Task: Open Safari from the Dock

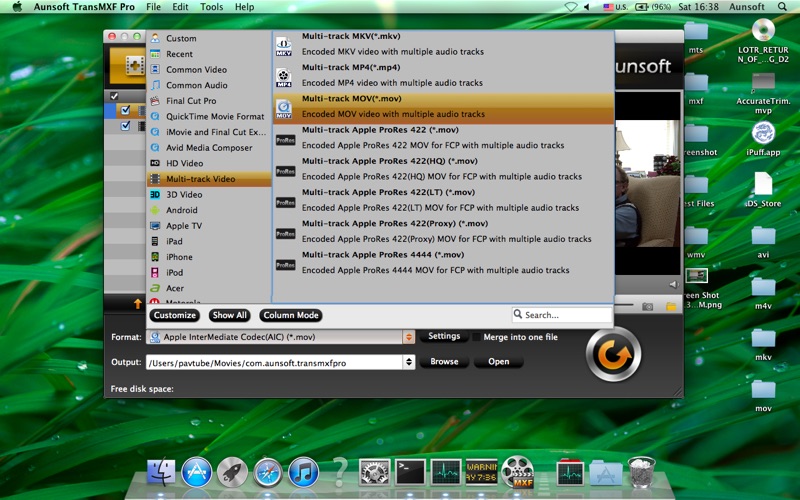Action: (x=267, y=471)
